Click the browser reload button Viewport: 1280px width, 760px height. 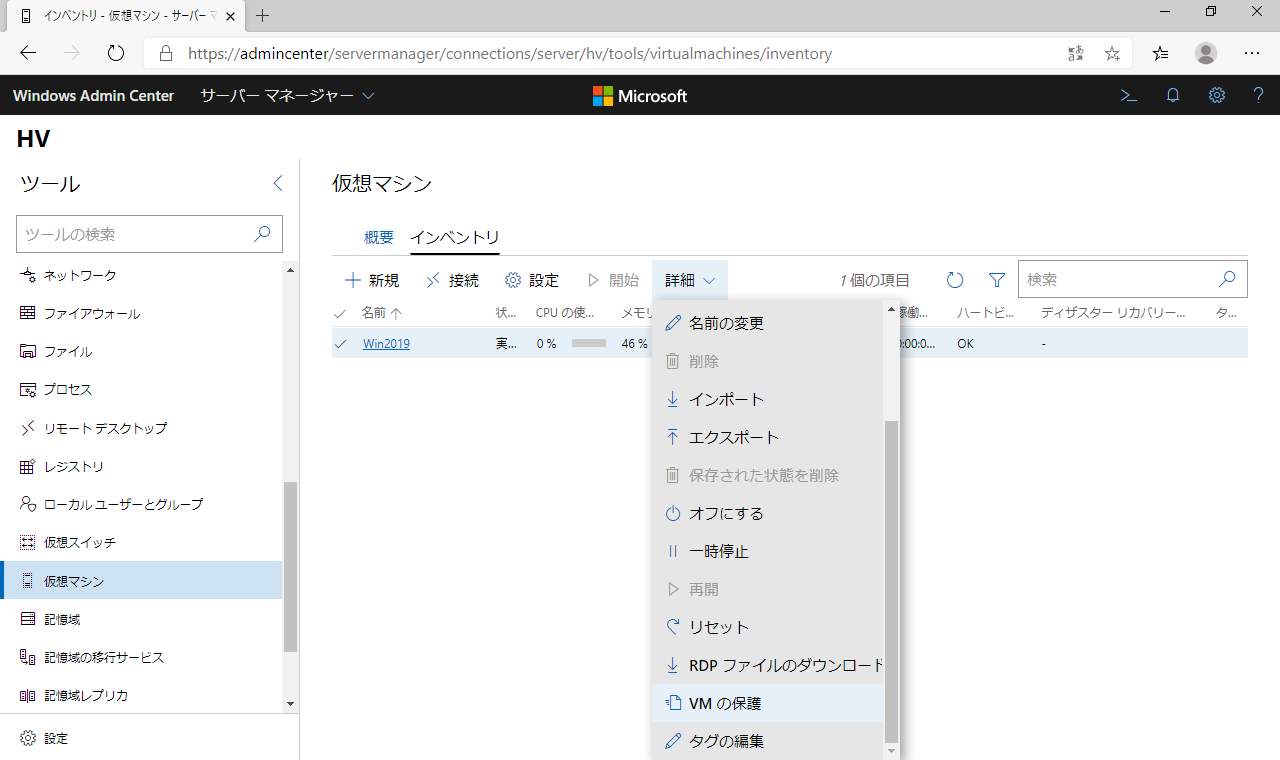(x=116, y=54)
